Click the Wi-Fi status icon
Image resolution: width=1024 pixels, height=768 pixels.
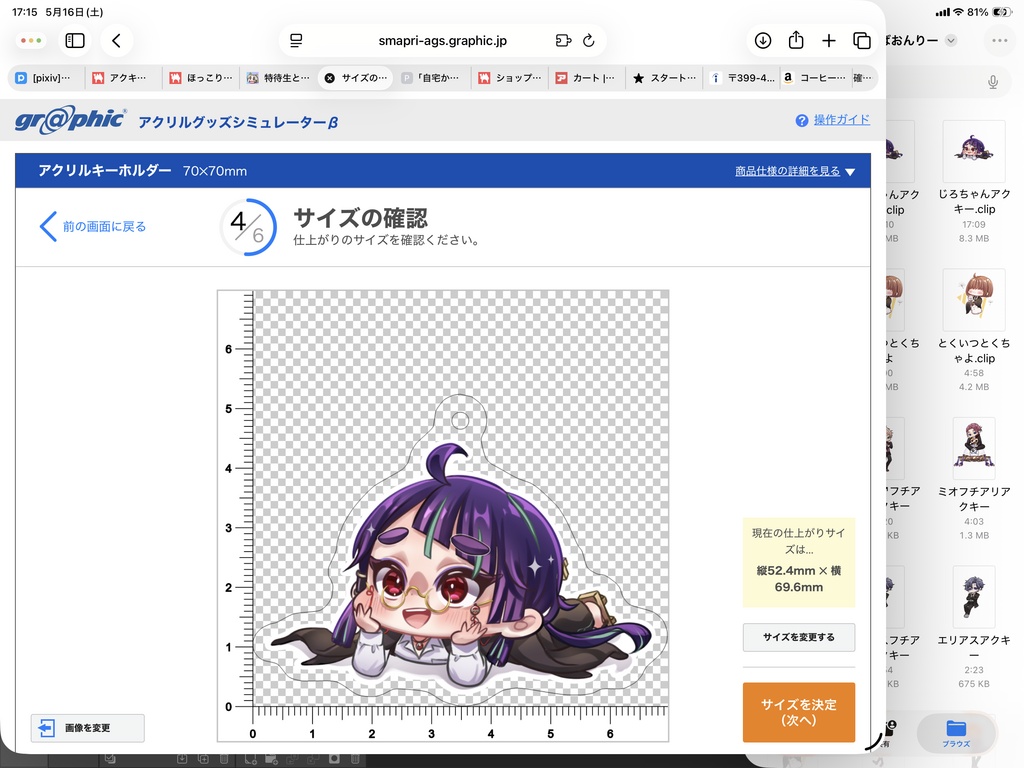point(959,12)
